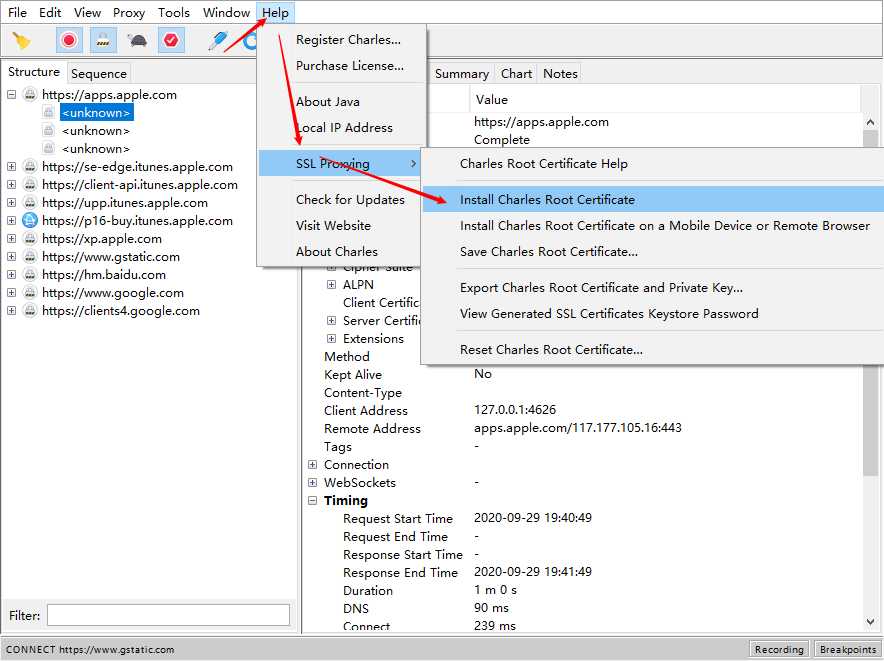Screen dimensions: 884x661
Task: Toggle the SSL proxying lock icon
Action: click(x=103, y=41)
